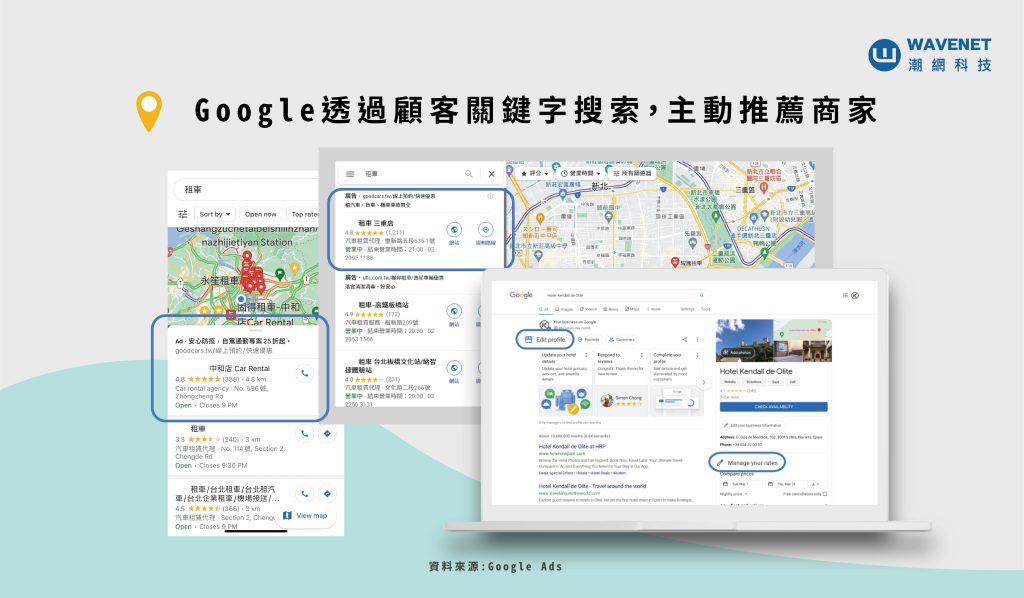Switch to the Videos search tab
This screenshot has width=1024, height=598.
(588, 309)
